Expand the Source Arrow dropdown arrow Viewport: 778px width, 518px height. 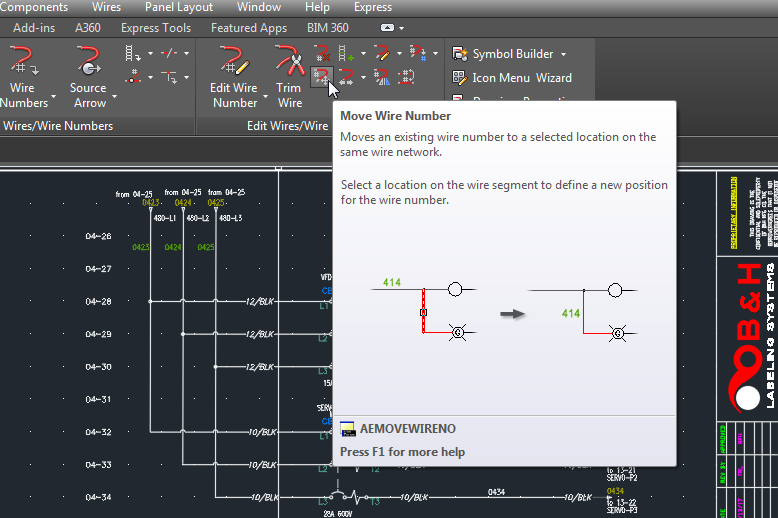point(114,96)
